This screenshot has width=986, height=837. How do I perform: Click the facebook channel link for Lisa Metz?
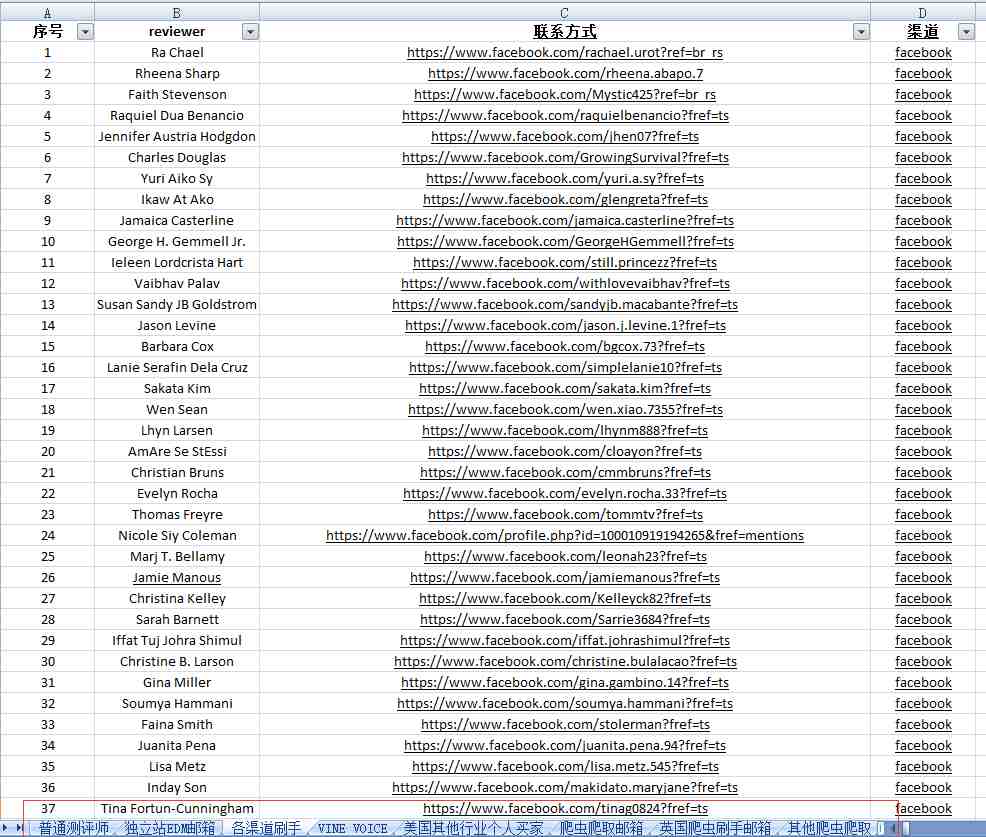pos(923,767)
